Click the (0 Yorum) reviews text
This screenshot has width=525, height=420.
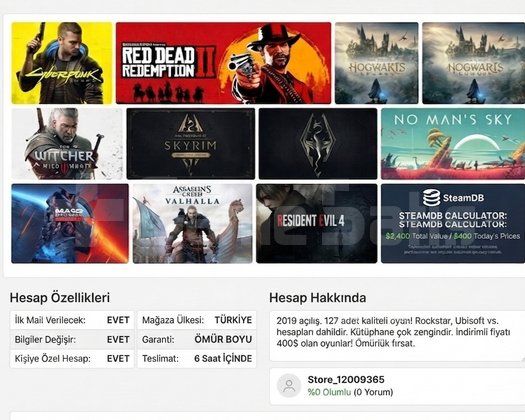coord(373,392)
